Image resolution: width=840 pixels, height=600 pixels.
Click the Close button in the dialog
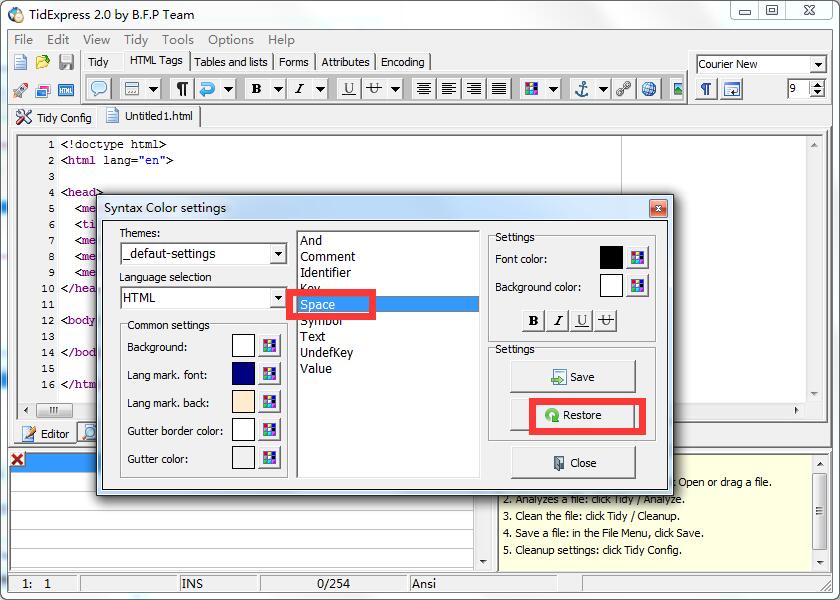point(574,462)
